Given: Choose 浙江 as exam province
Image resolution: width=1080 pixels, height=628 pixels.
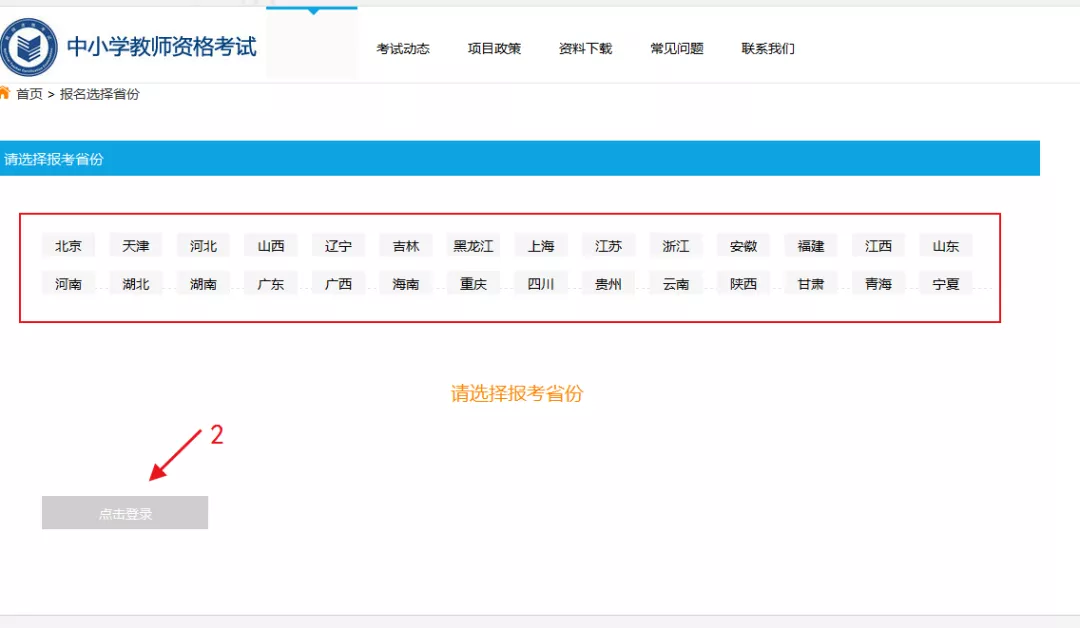Looking at the screenshot, I should coord(676,246).
